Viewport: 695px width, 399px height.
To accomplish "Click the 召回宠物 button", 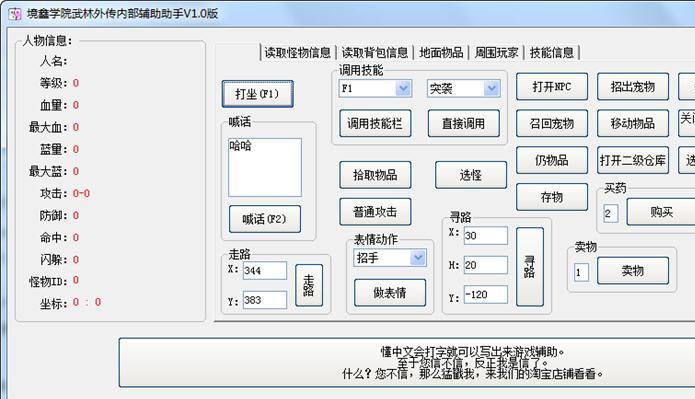I will click(552, 123).
